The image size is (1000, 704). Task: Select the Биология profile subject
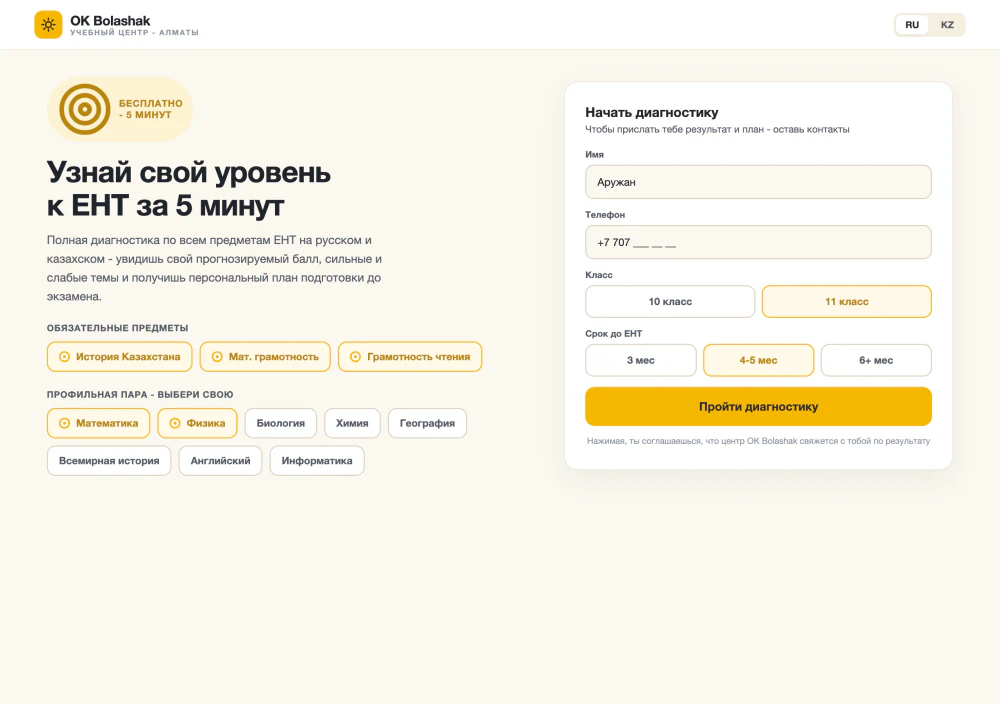[x=281, y=423]
